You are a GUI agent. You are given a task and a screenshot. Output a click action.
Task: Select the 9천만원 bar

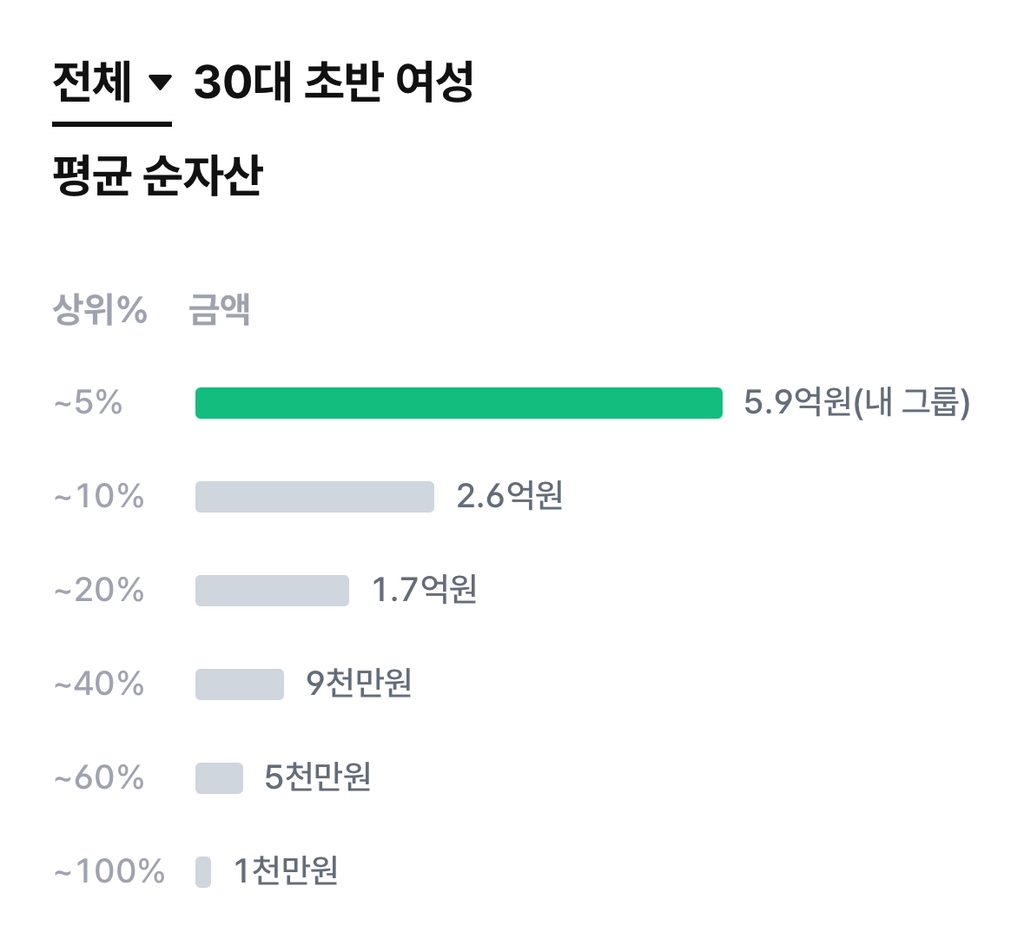(239, 685)
